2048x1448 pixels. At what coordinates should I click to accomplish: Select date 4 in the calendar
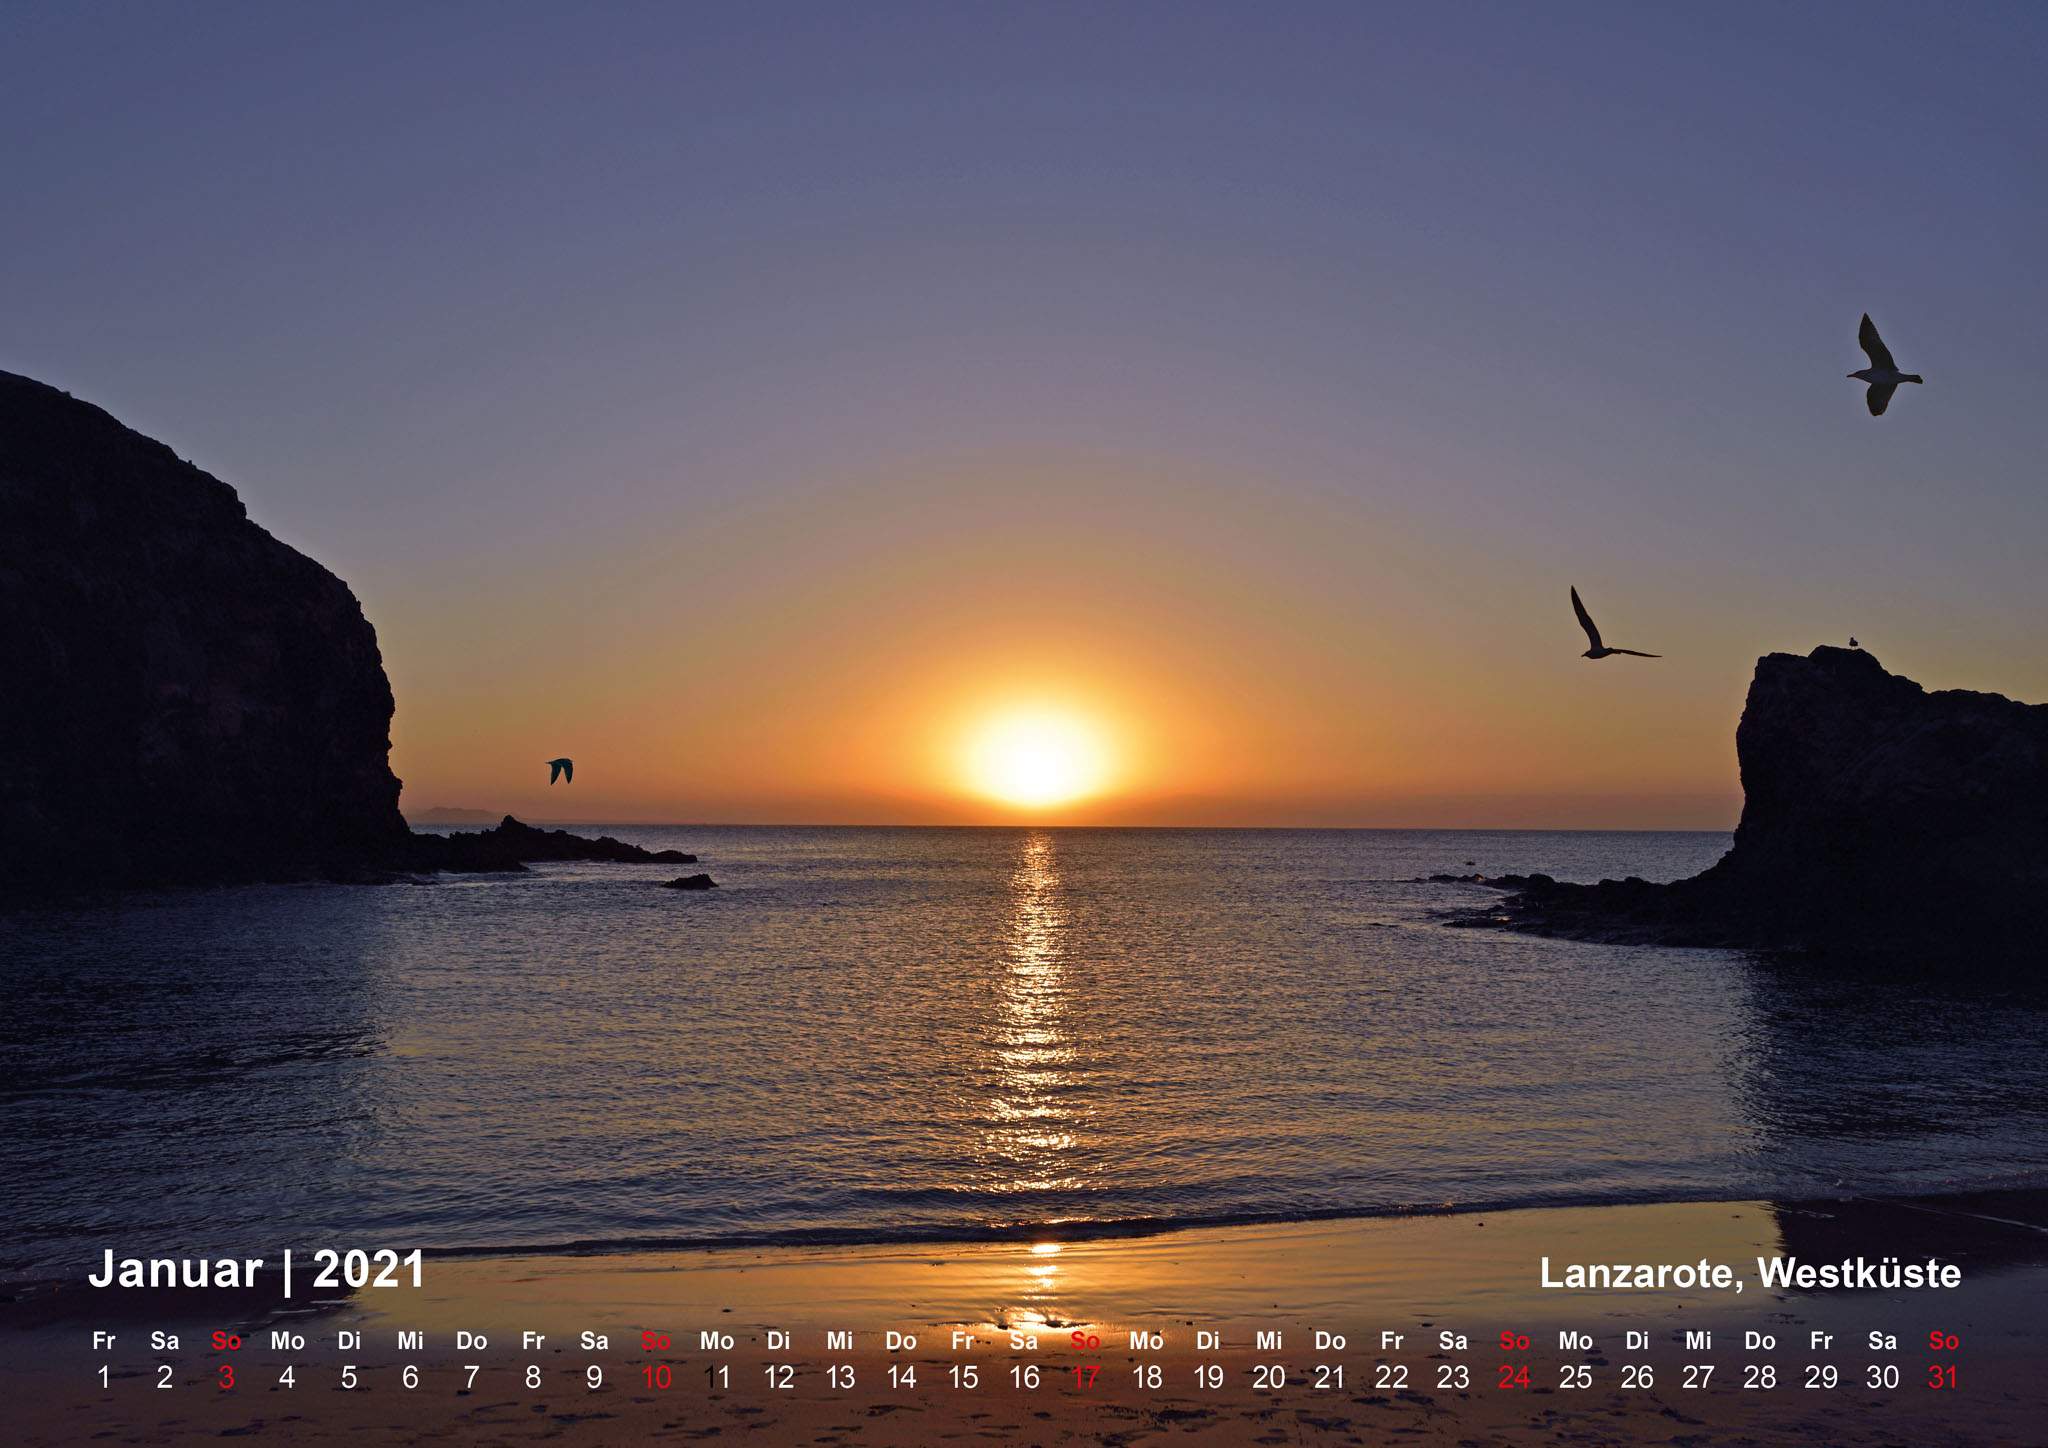click(287, 1378)
